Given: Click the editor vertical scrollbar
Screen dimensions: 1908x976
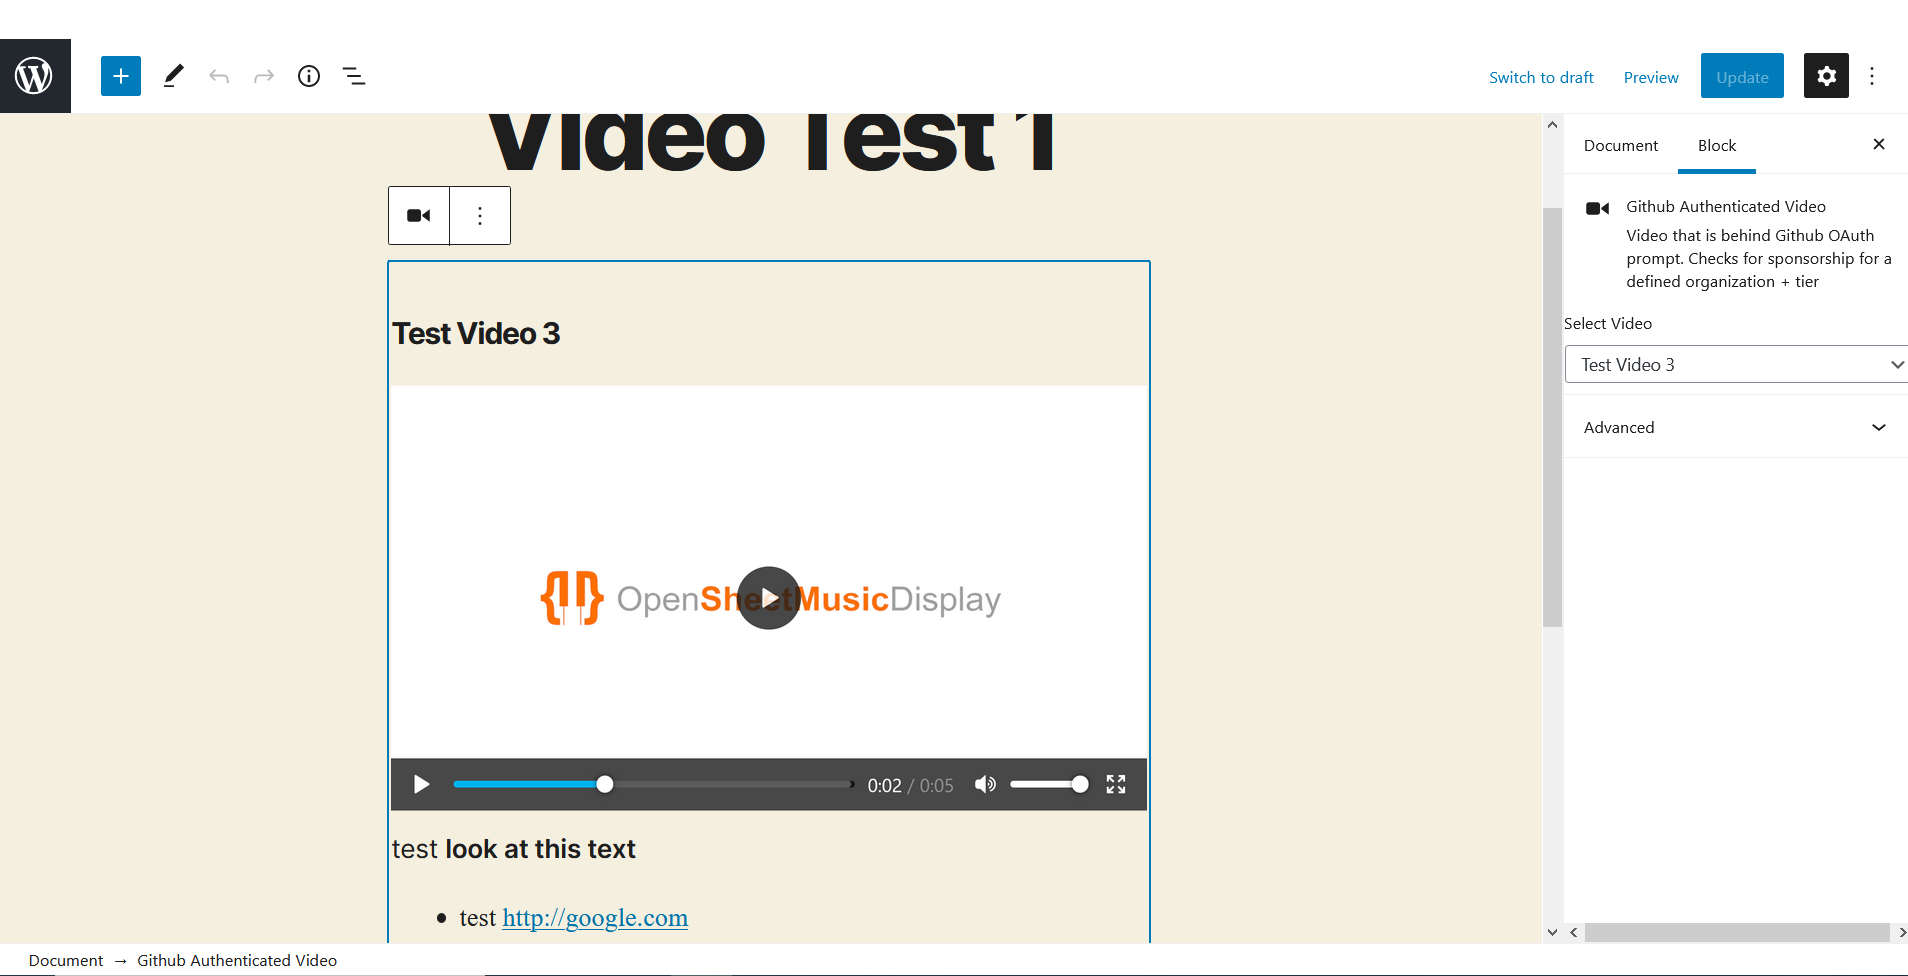Looking at the screenshot, I should click(x=1552, y=417).
